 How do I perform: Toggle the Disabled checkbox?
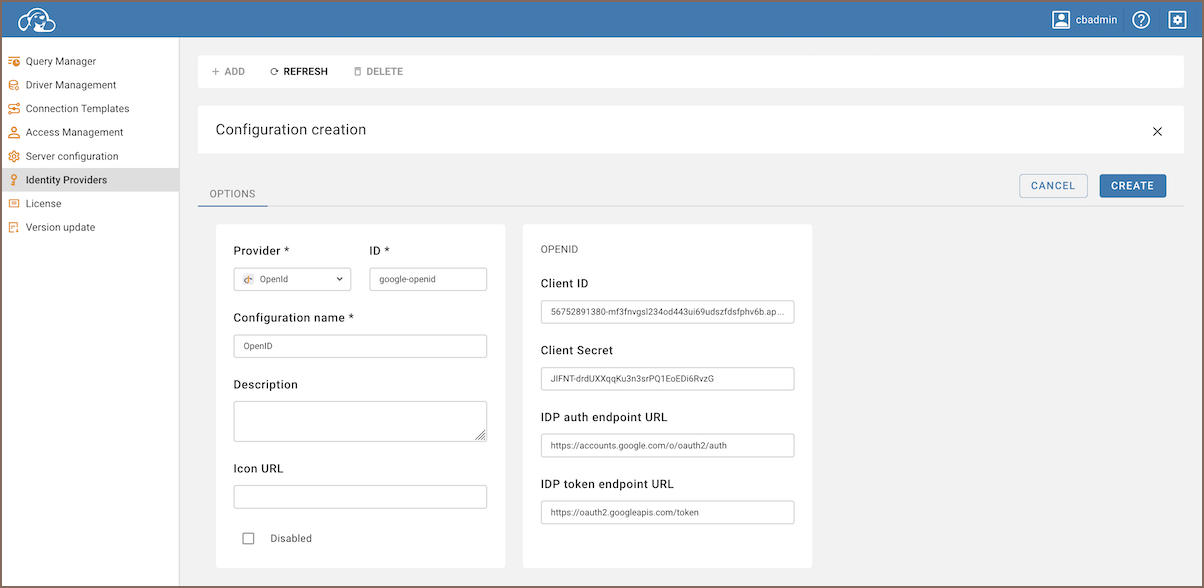(x=248, y=538)
